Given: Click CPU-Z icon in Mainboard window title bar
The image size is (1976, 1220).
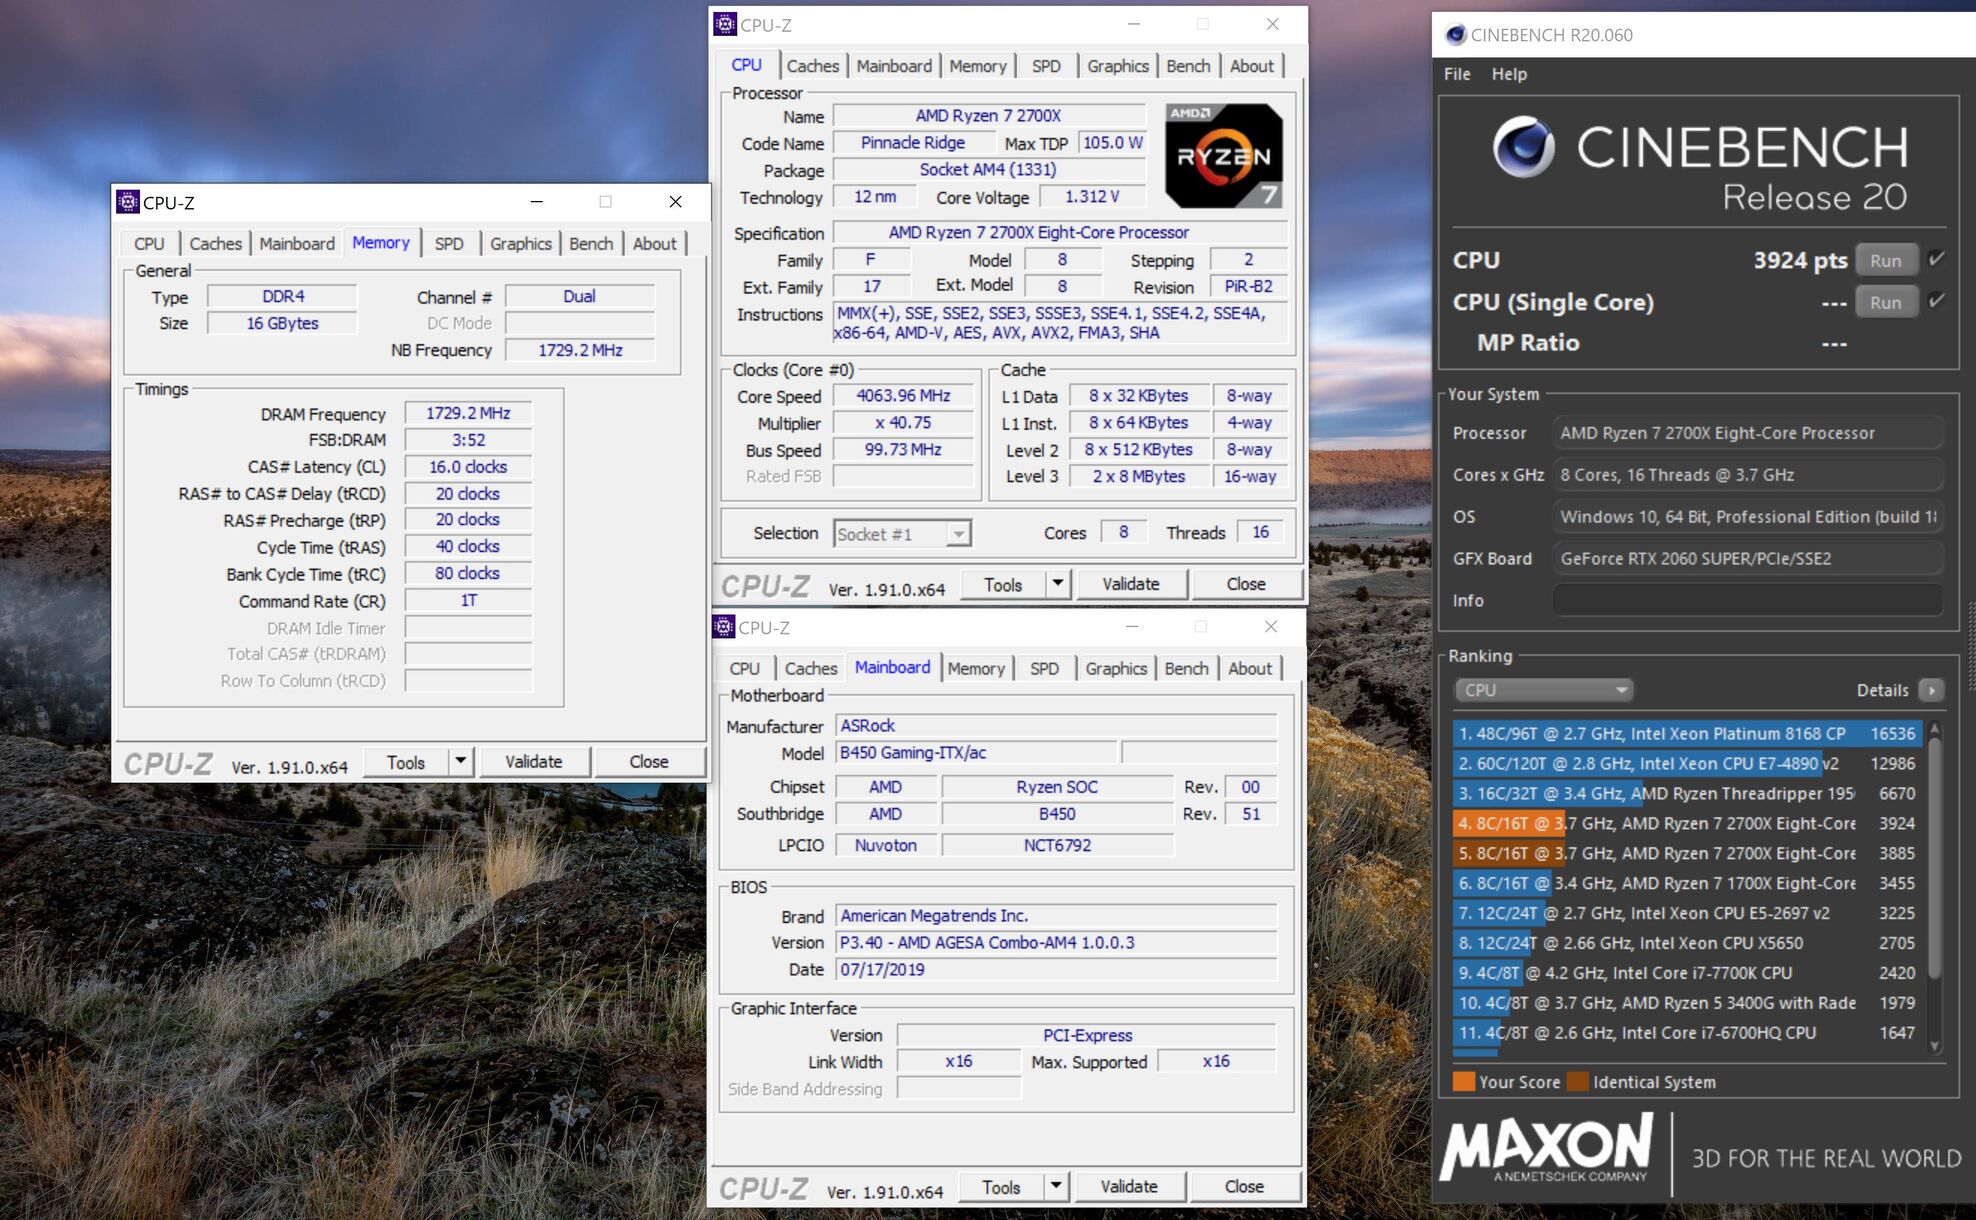Looking at the screenshot, I should (x=723, y=627).
